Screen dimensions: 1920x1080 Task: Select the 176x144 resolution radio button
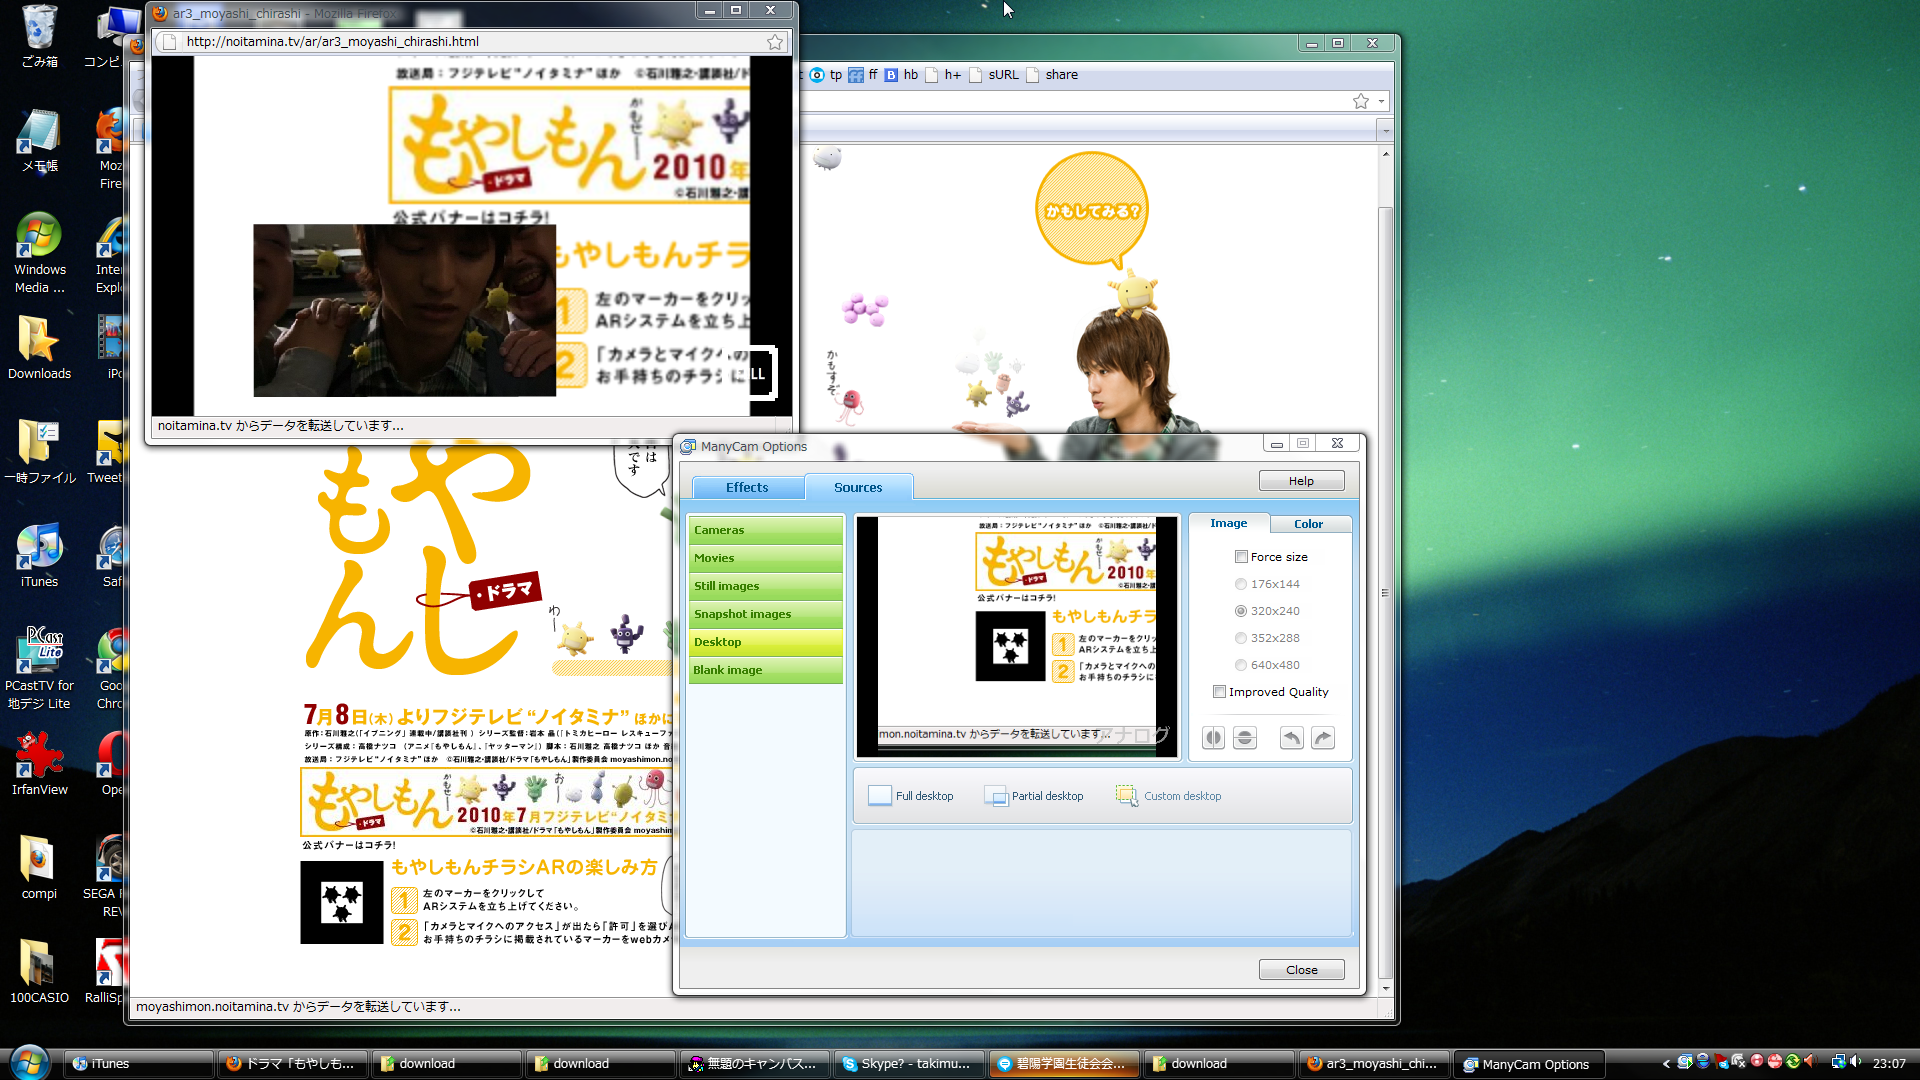(1241, 584)
